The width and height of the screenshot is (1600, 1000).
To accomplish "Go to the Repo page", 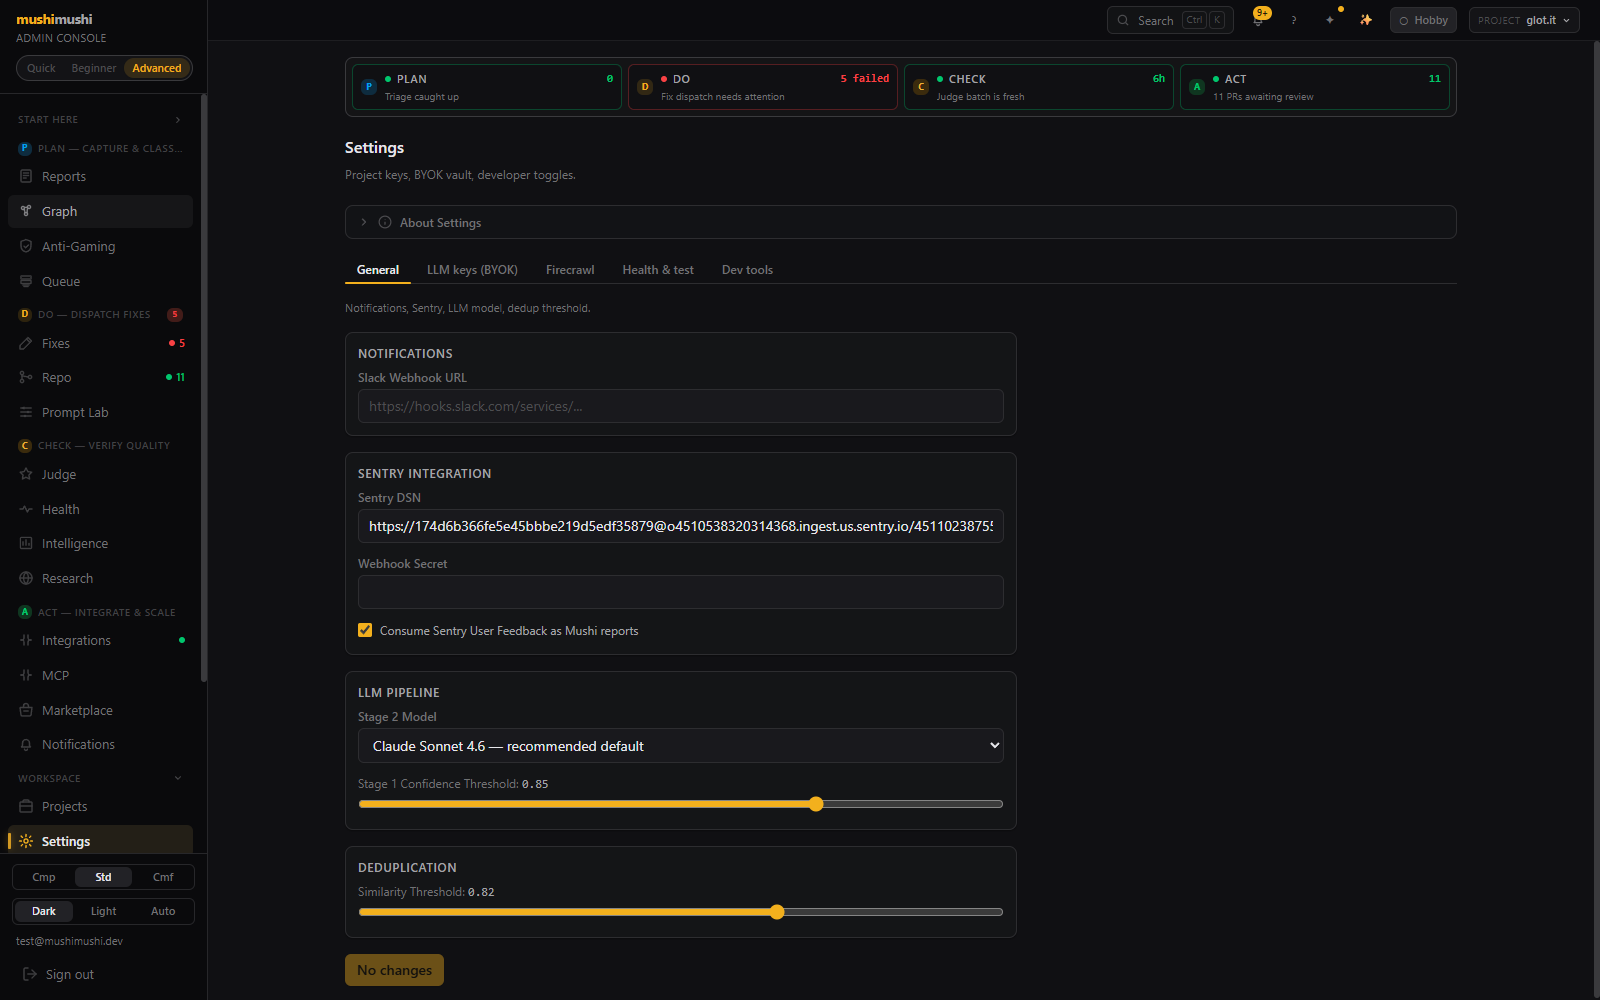I will (100, 377).
